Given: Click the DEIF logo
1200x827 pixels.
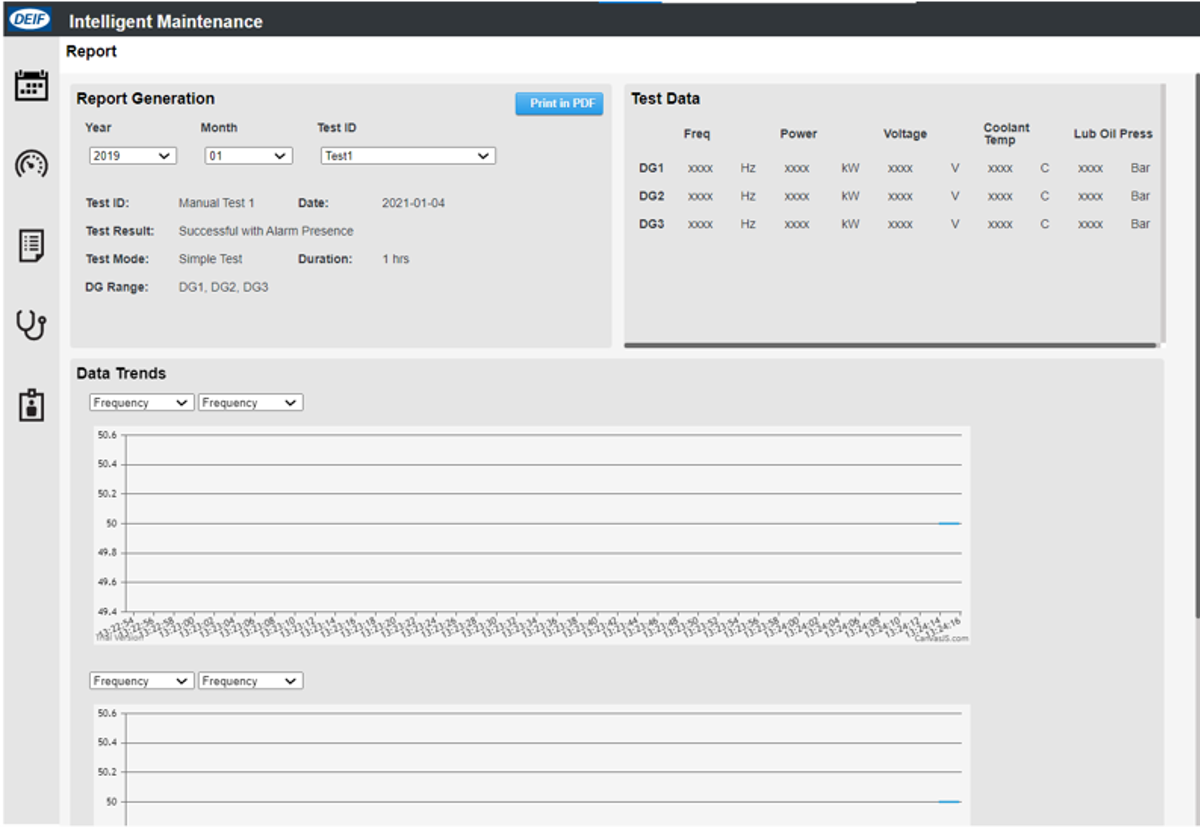Looking at the screenshot, I should (31, 20).
